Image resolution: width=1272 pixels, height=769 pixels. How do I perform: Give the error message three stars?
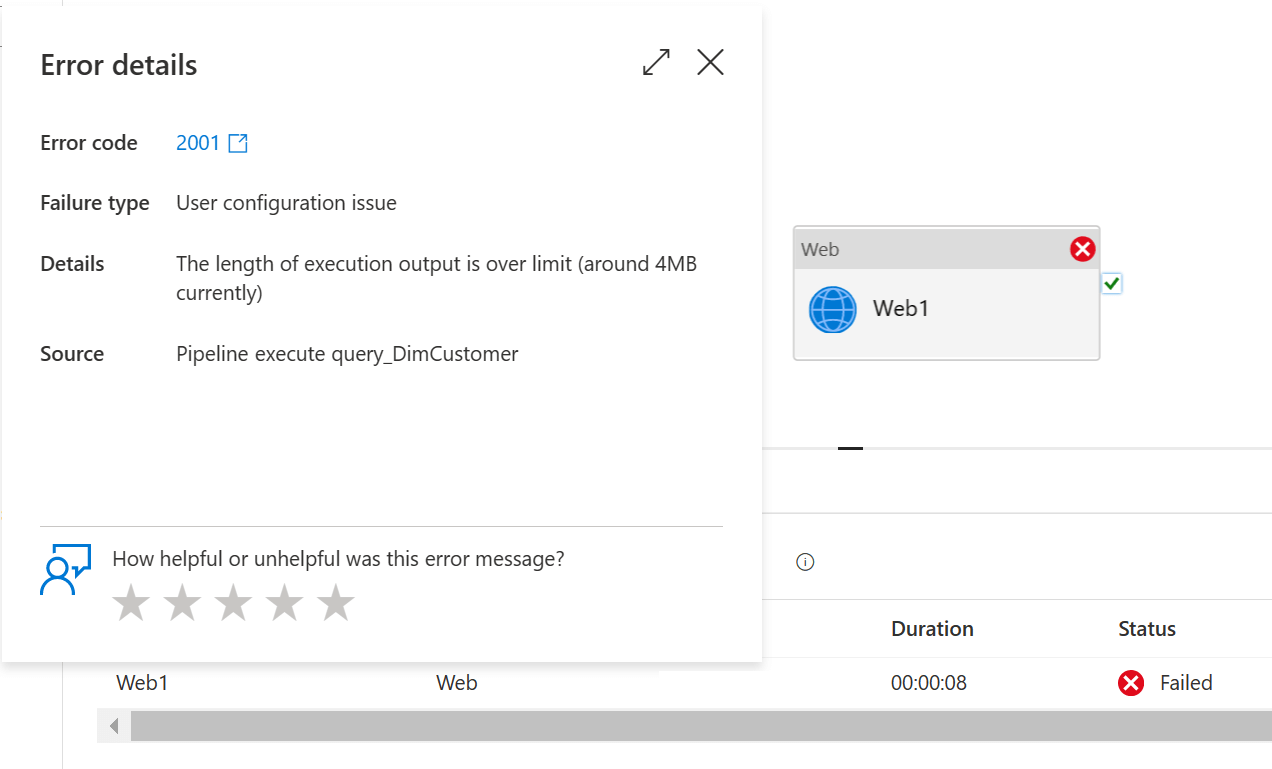click(233, 603)
